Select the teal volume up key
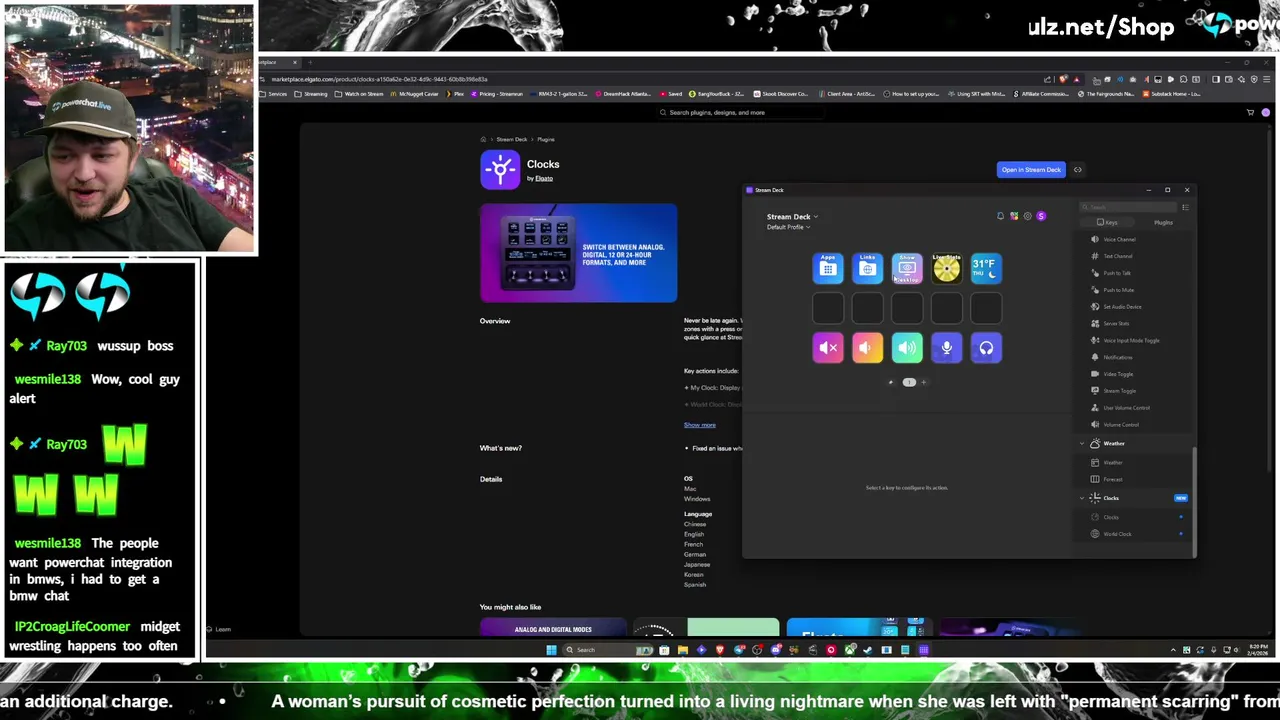The height and width of the screenshot is (720, 1280). (x=907, y=348)
